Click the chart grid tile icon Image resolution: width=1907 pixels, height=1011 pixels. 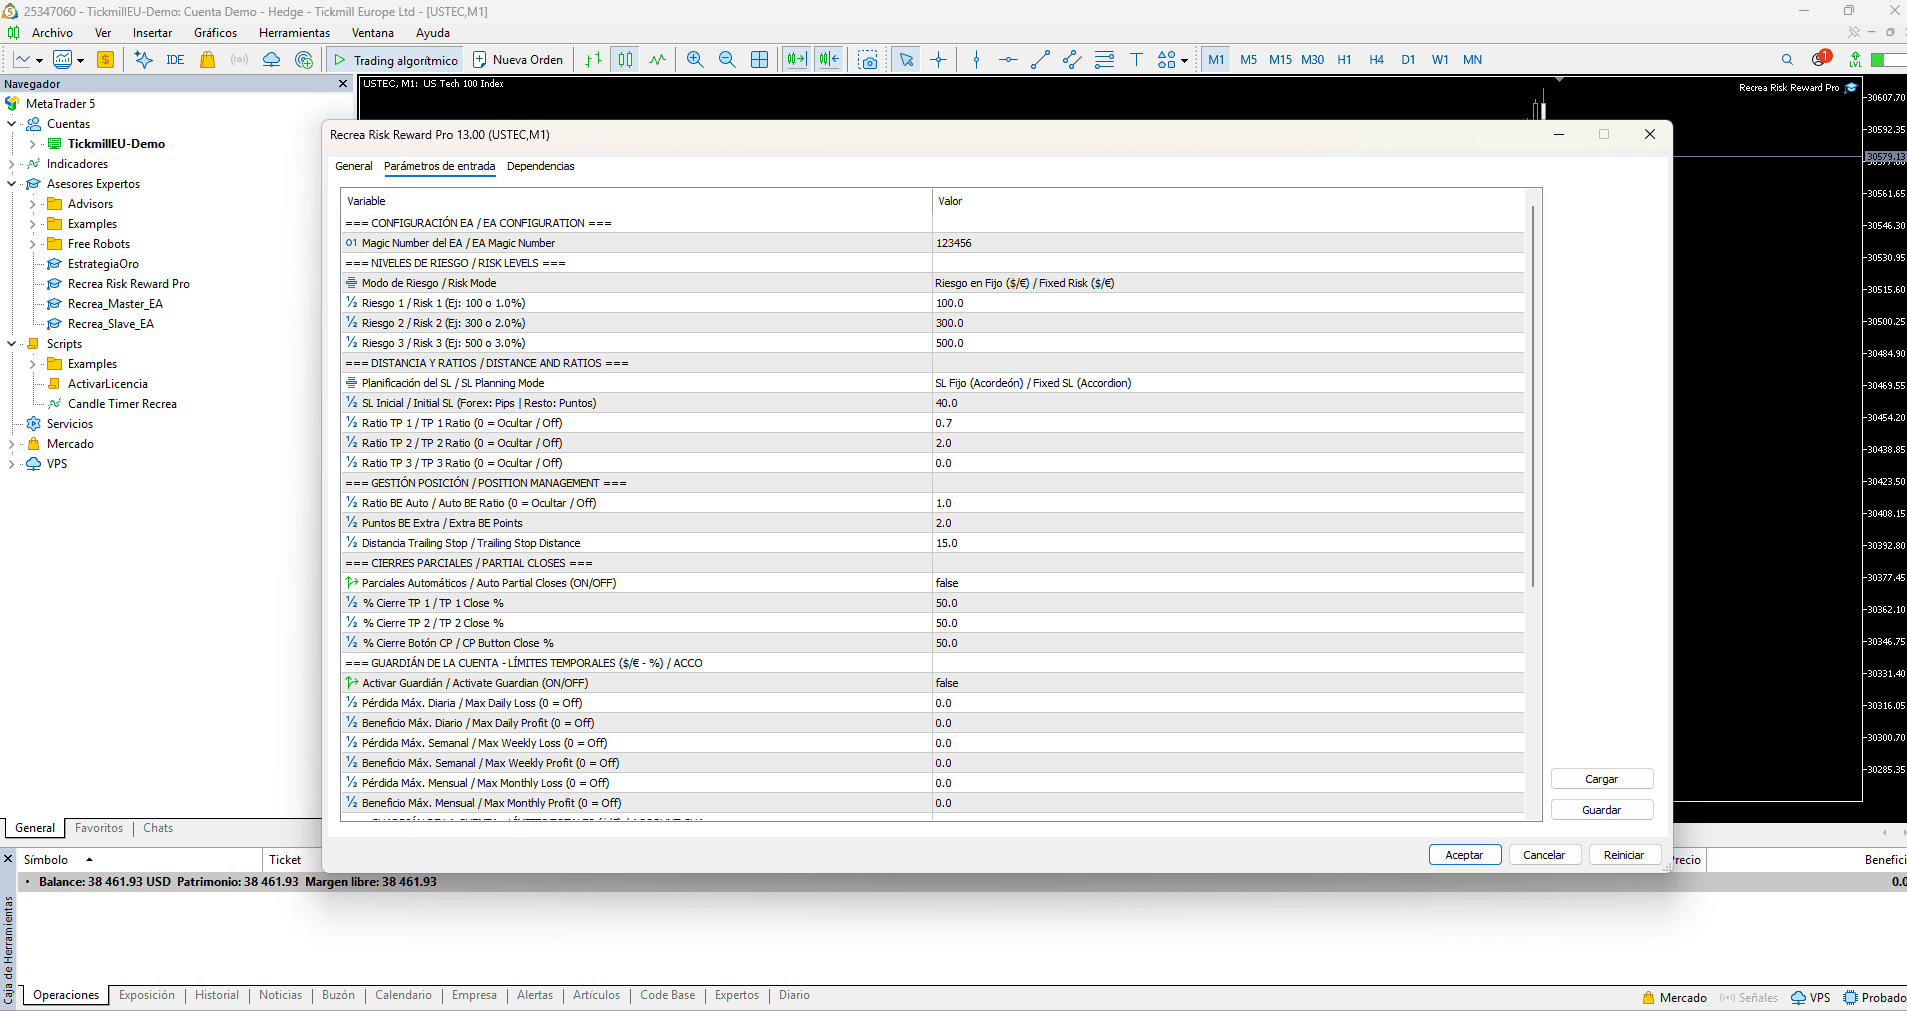click(x=760, y=60)
